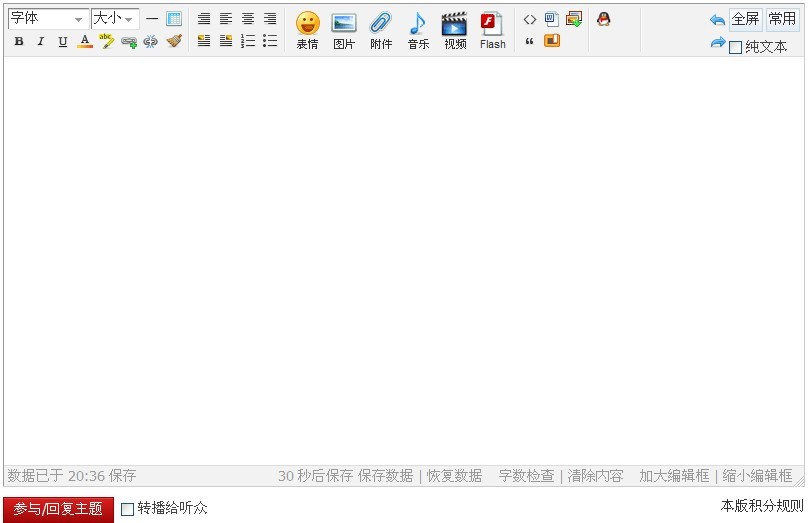Image resolution: width=811 pixels, height=523 pixels.
Task: Open the 本版积分规则 link
Action: (x=761, y=506)
